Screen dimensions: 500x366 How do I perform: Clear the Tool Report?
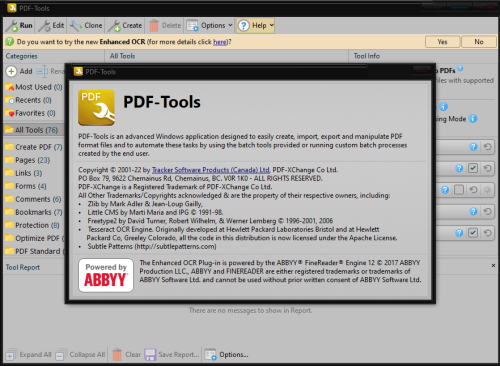click(127, 355)
